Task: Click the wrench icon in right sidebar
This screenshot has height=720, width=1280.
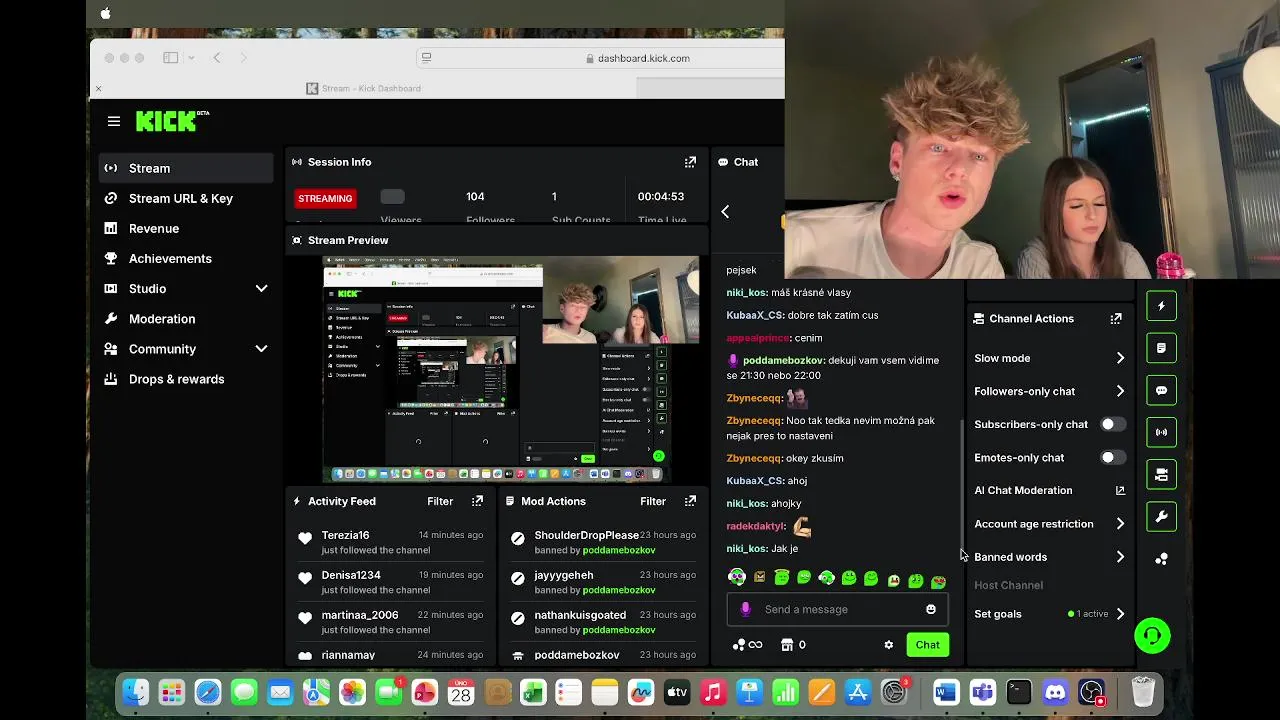Action: click(1161, 517)
